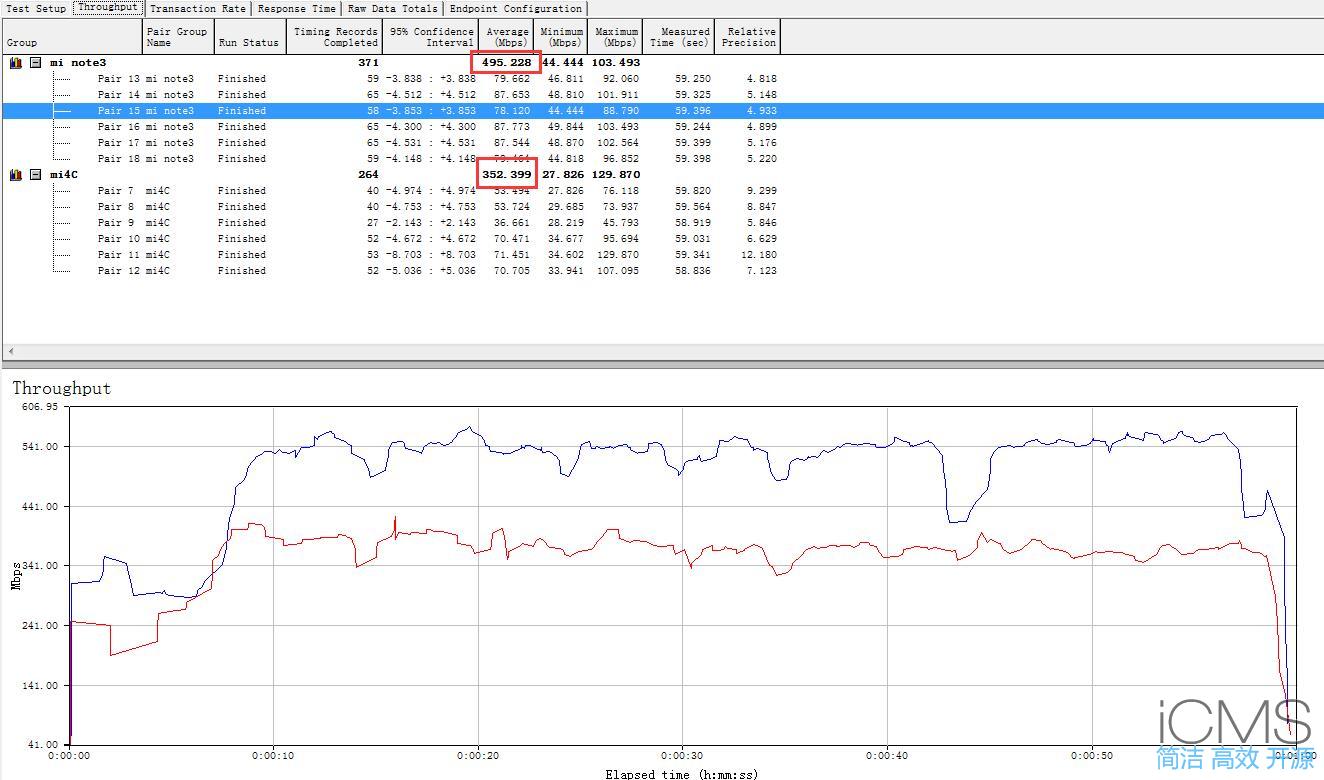
Task: Click the Elapsed time (h:mm:ss) axis title
Action: click(x=681, y=773)
